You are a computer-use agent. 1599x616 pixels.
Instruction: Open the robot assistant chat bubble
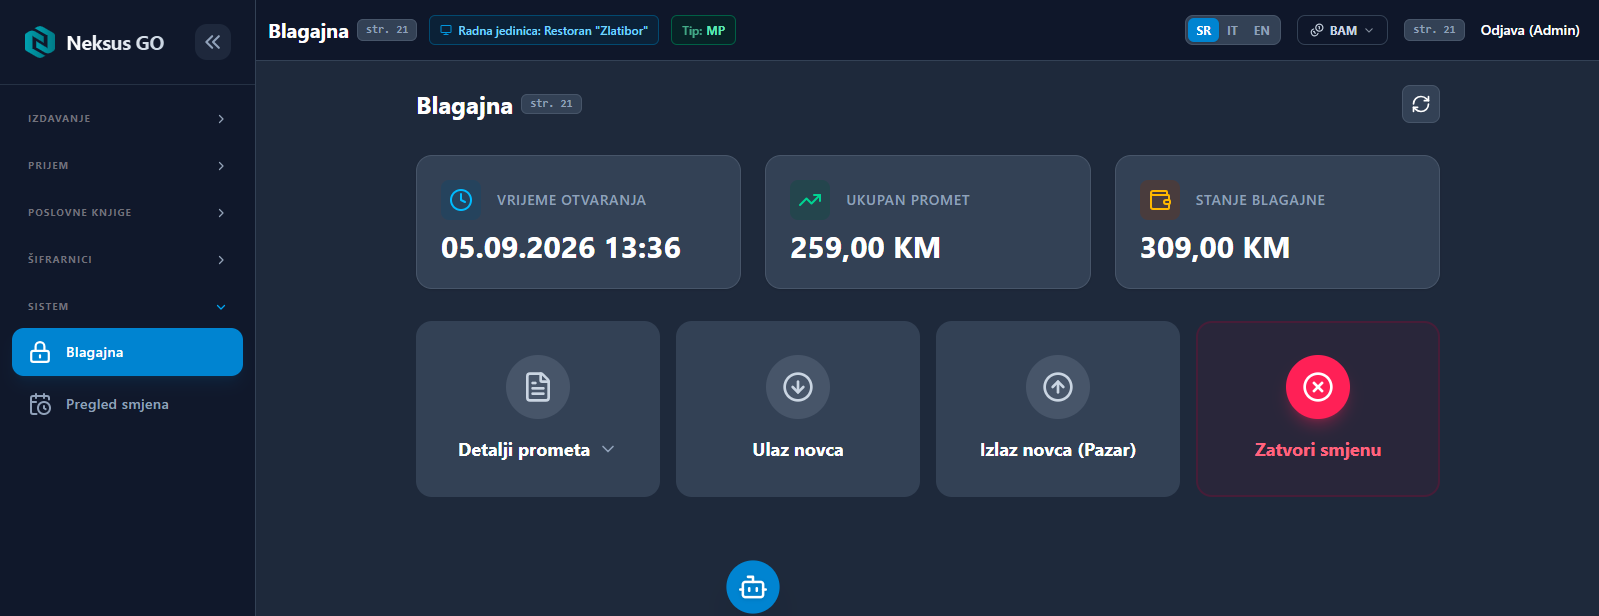[753, 587]
